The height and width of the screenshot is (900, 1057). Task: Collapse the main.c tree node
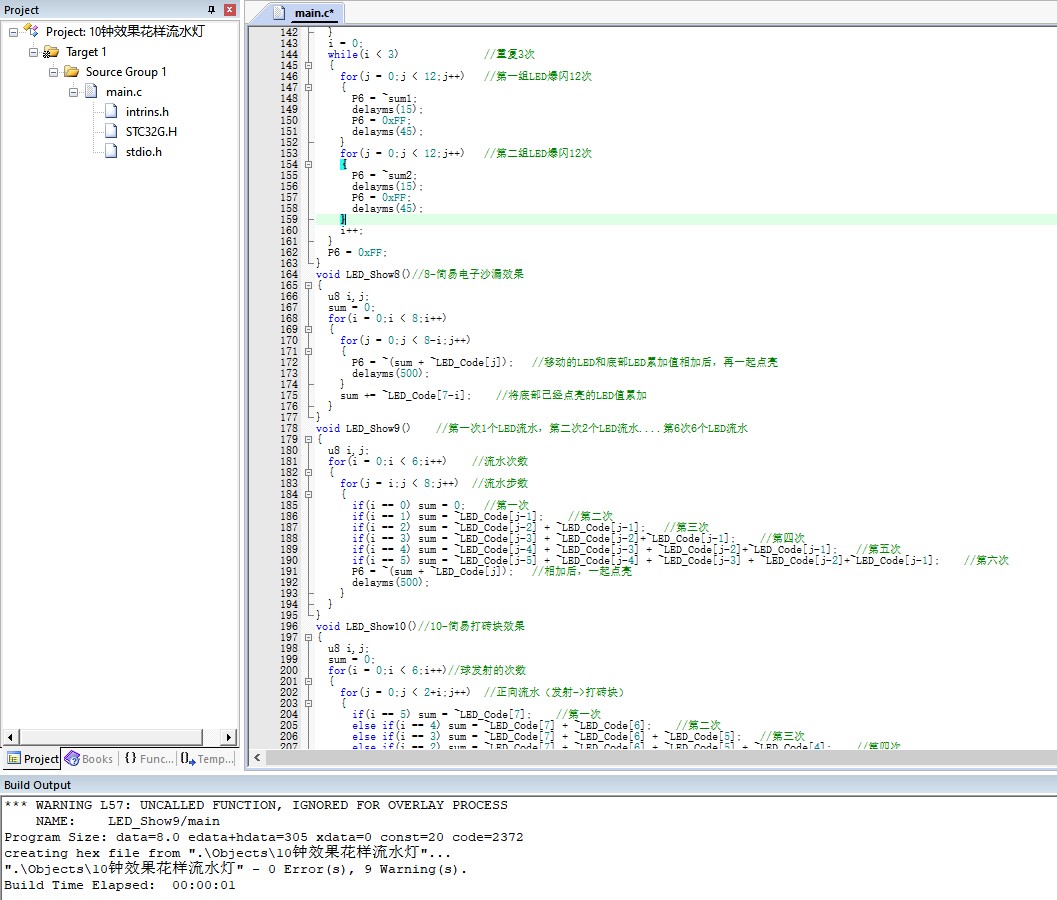click(x=73, y=92)
